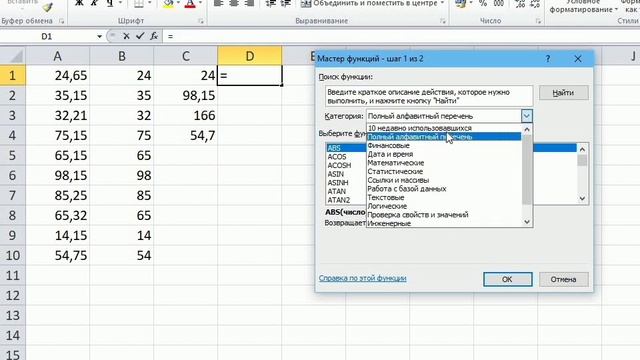
Task: Select row 1 header
Action: click(x=13, y=75)
